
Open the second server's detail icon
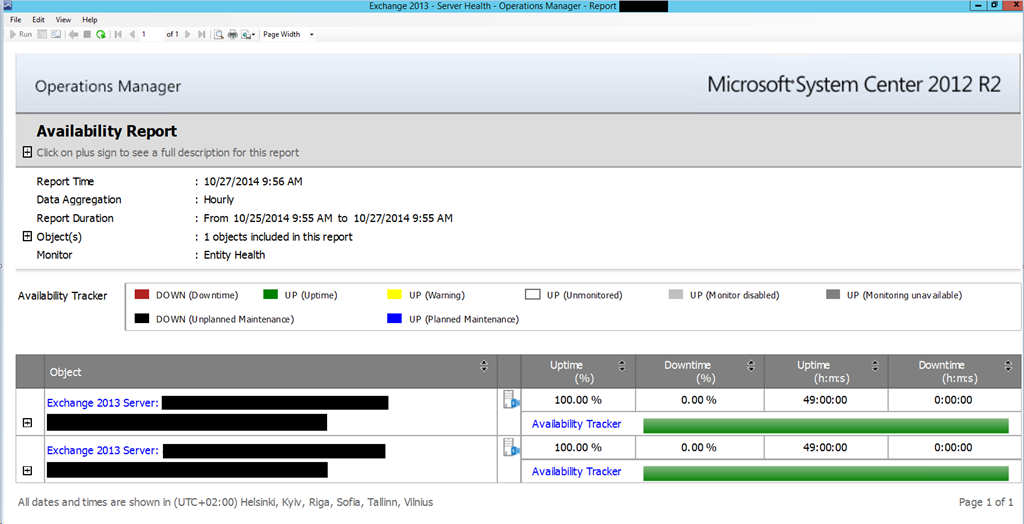[511, 448]
